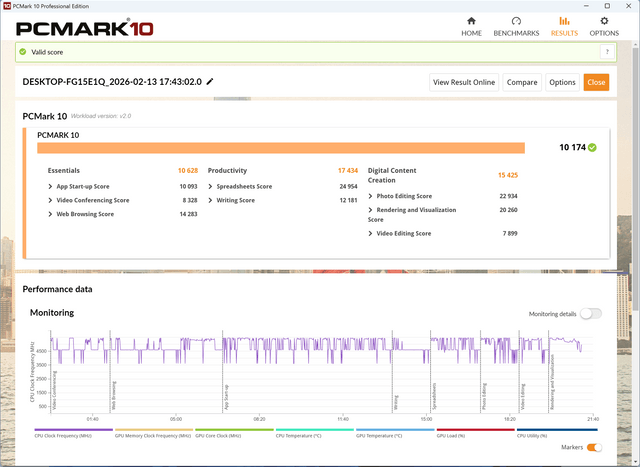Click the result name DESKTOP-FG15E1Q text
The image size is (640, 467).
click(112, 82)
